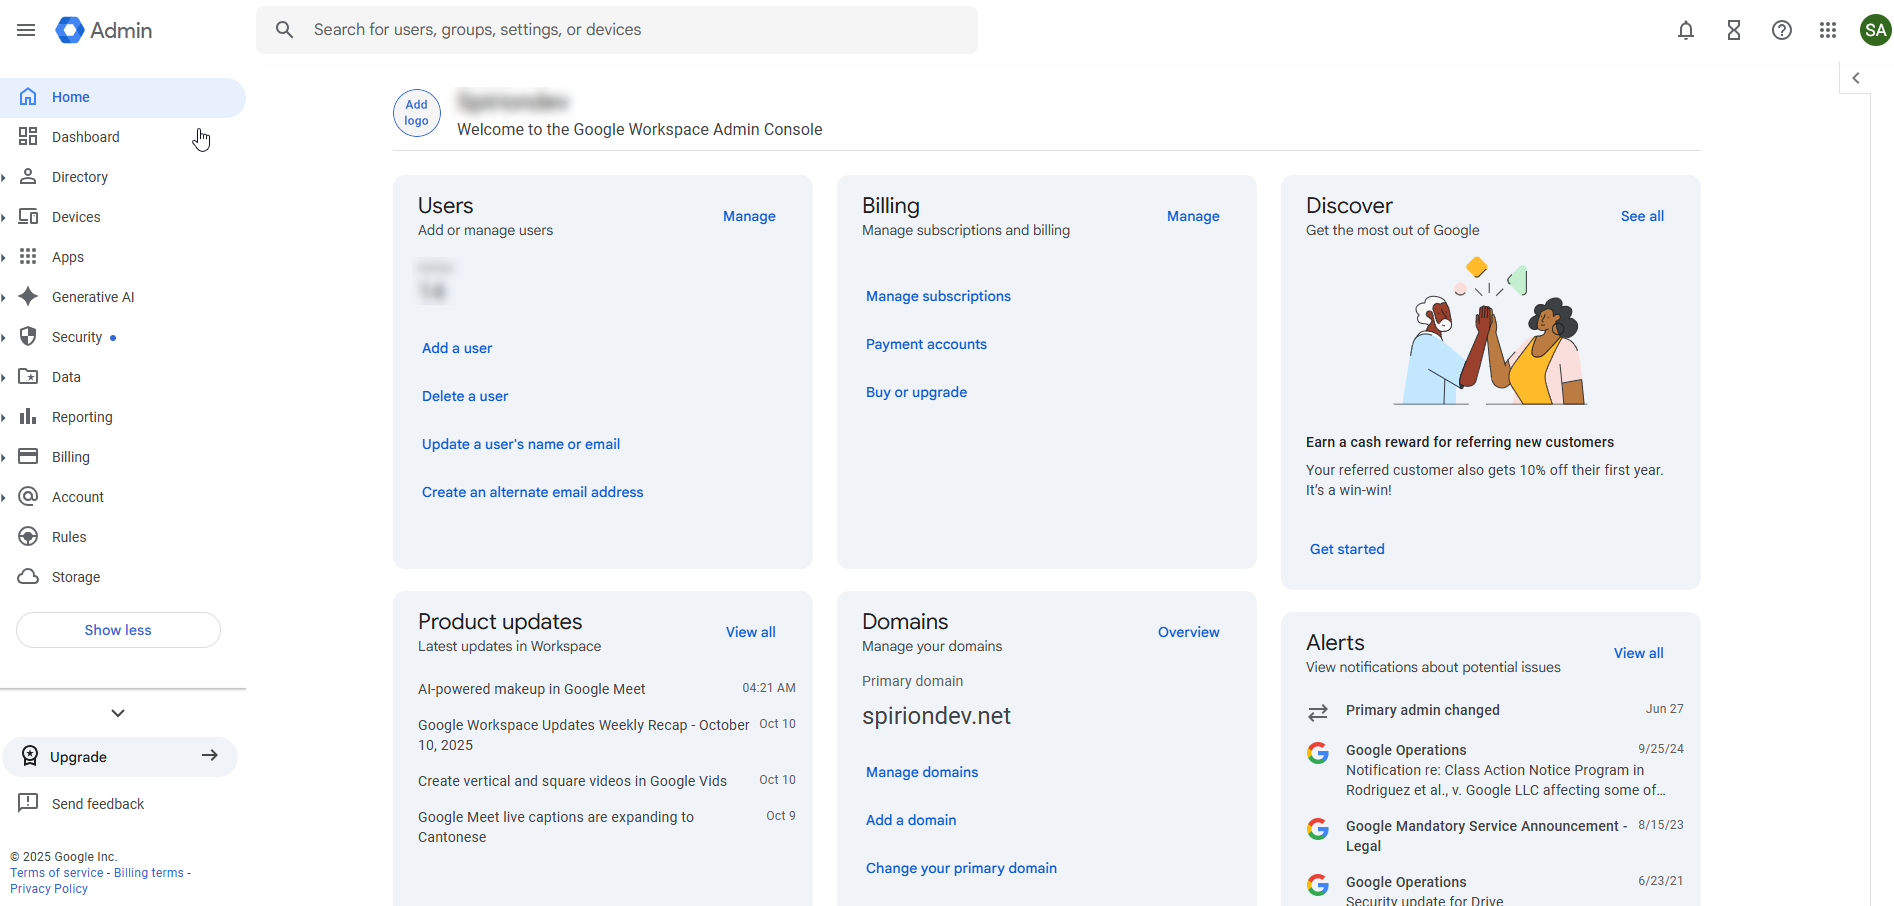
Task: Expand the Directory section in sidebar
Action: 4,178
